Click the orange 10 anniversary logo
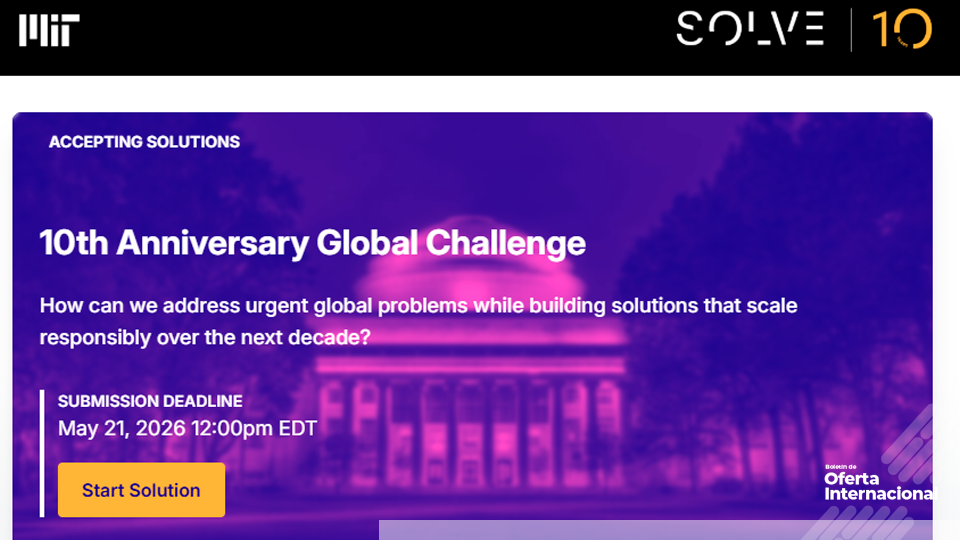This screenshot has width=960, height=540. [x=902, y=30]
